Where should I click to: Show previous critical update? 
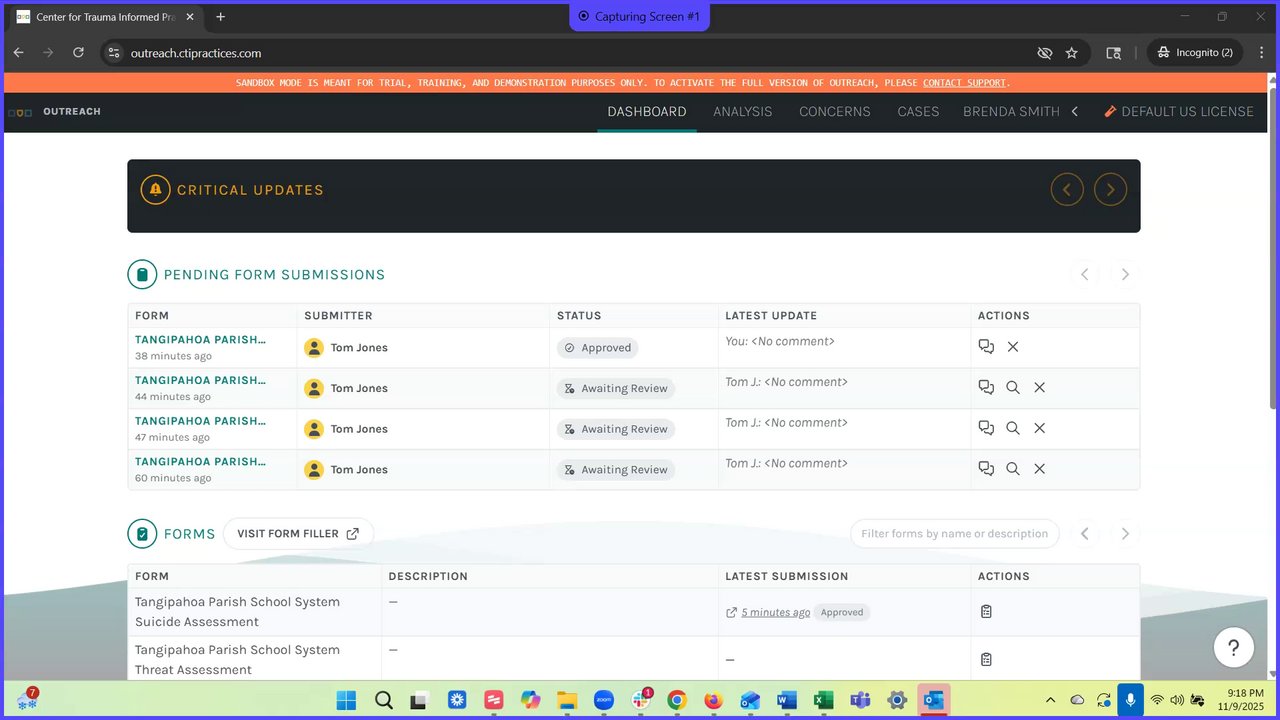[x=1067, y=190]
